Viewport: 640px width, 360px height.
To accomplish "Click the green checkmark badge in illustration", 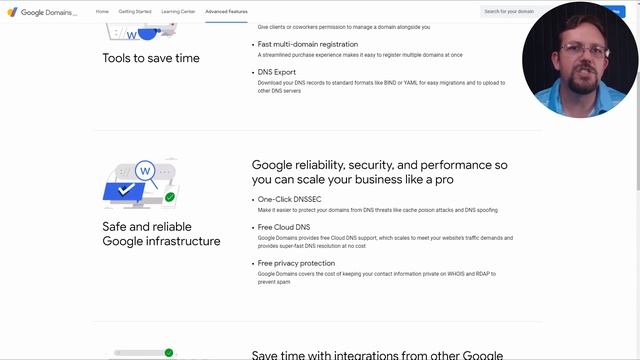I will [x=170, y=197].
